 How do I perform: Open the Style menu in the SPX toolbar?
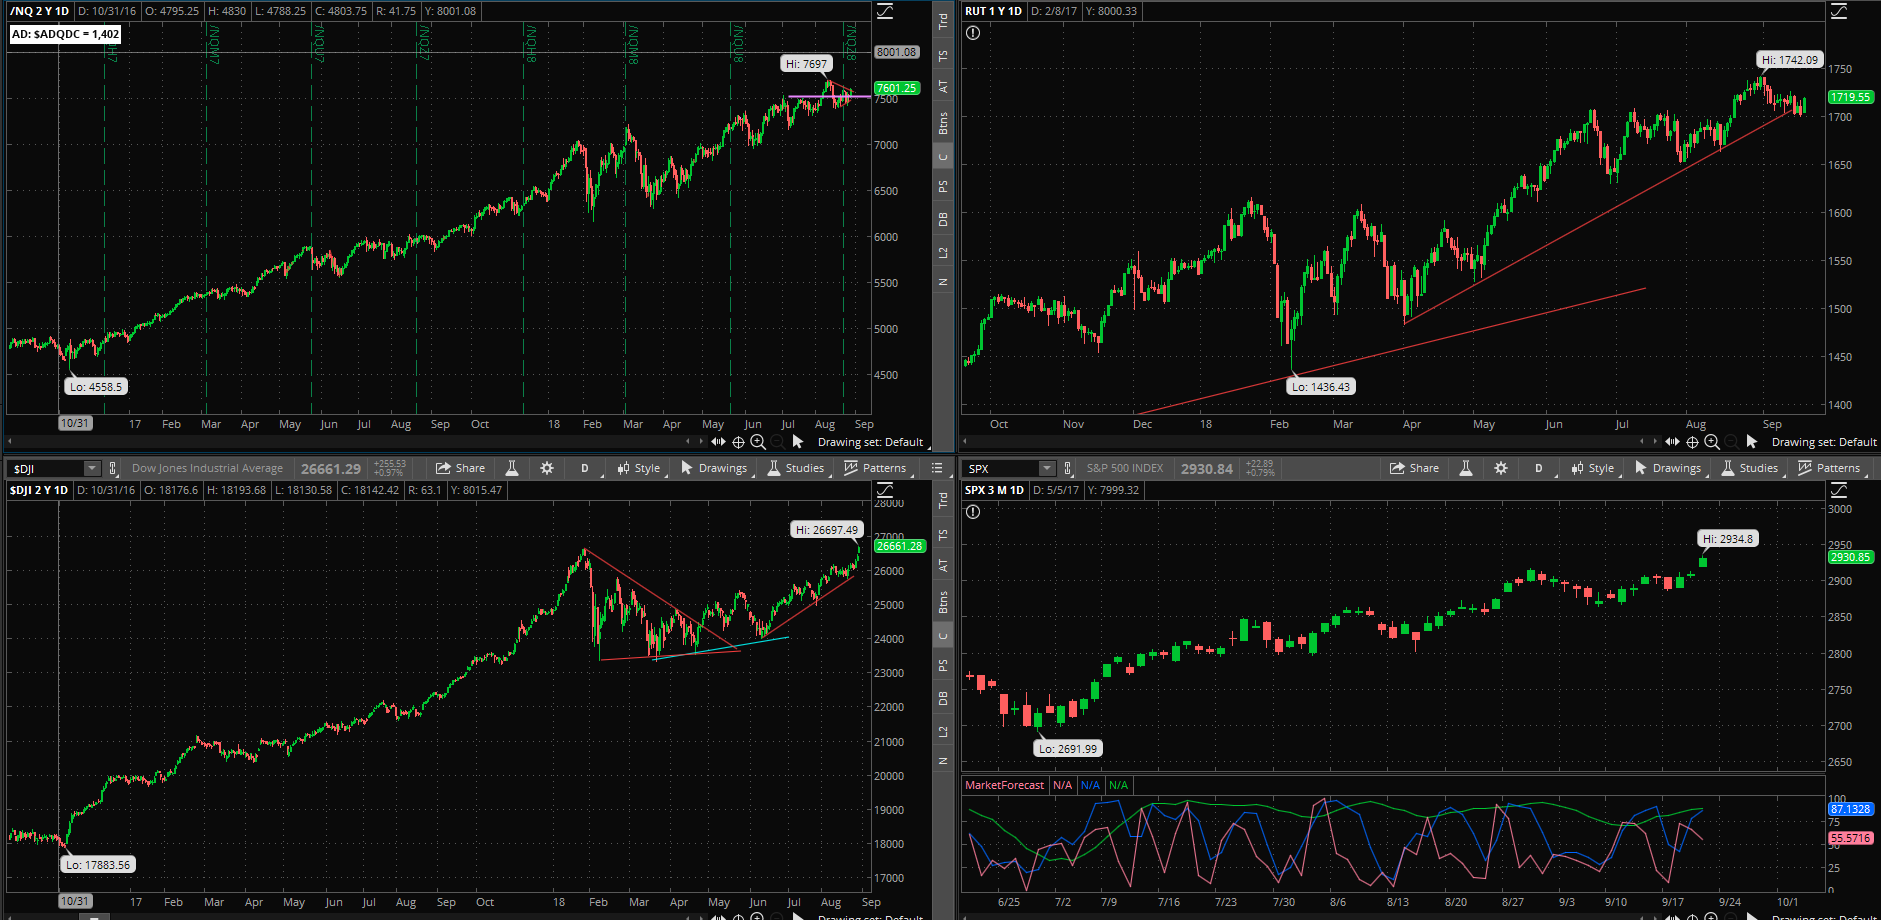tap(1594, 468)
